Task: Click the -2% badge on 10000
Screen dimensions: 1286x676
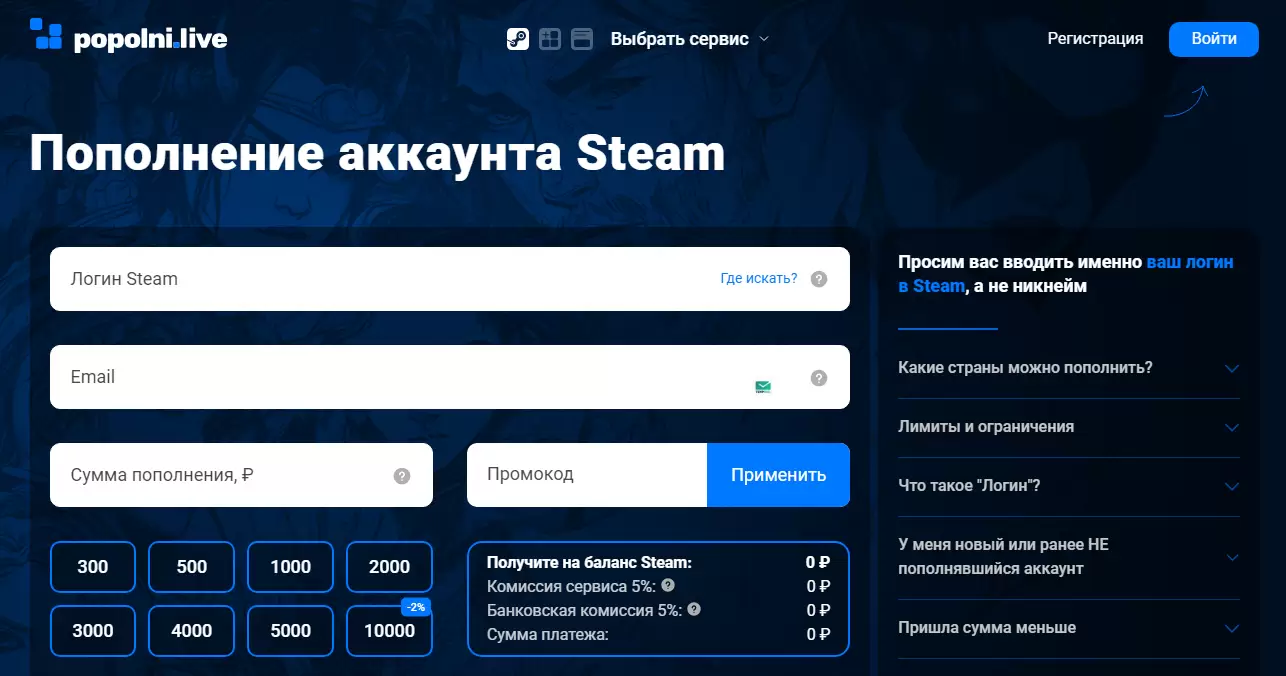Action: 415,607
